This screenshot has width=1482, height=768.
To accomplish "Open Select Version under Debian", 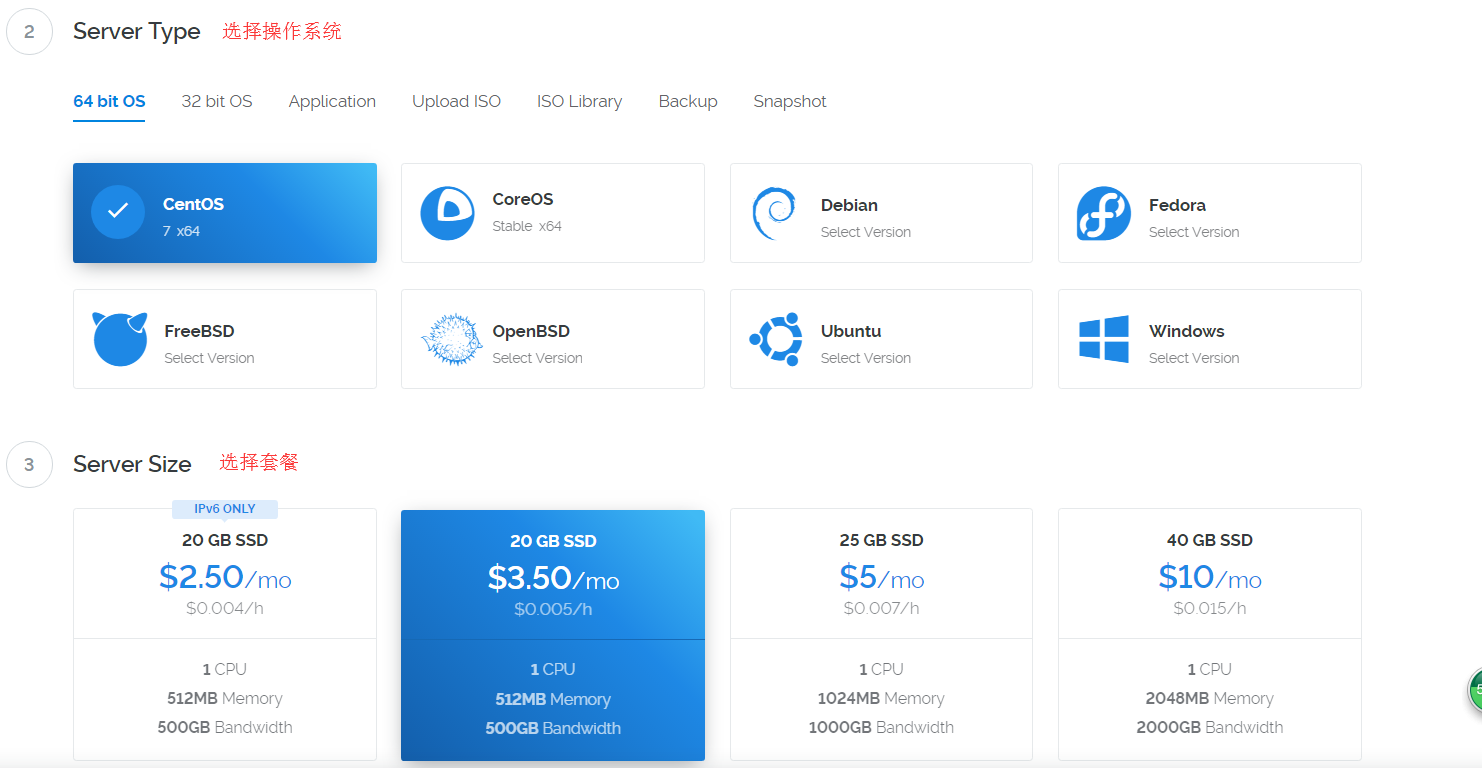I will coord(866,232).
